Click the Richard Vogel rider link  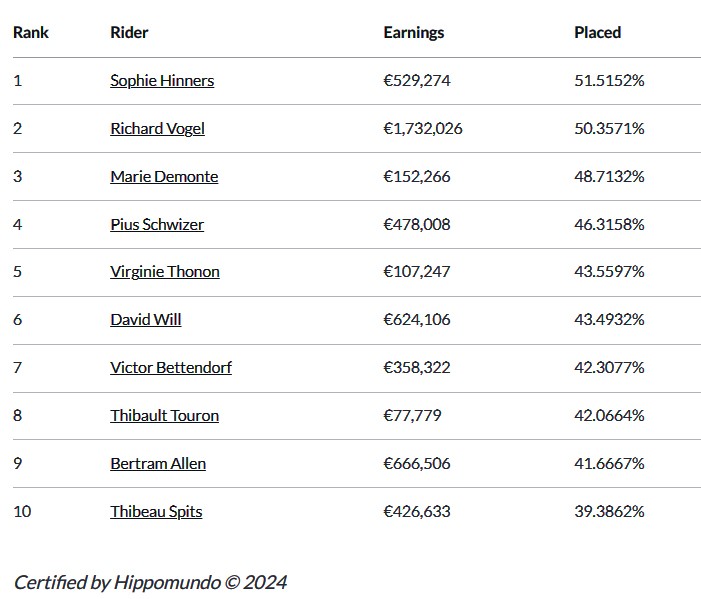(157, 129)
